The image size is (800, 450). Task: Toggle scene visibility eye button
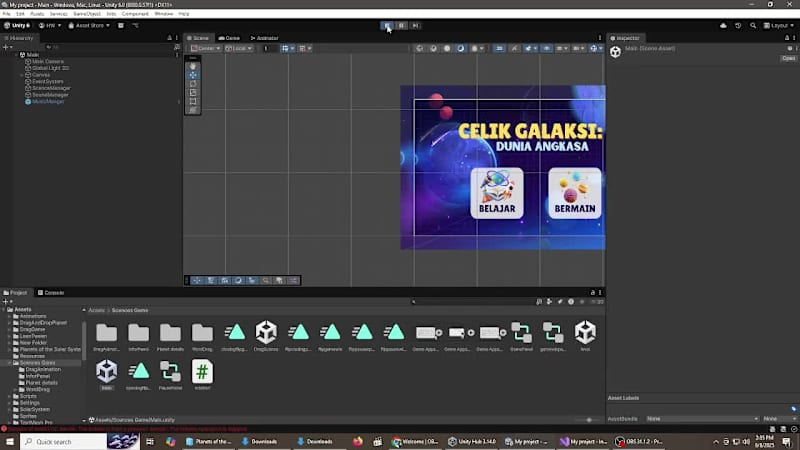[546, 48]
